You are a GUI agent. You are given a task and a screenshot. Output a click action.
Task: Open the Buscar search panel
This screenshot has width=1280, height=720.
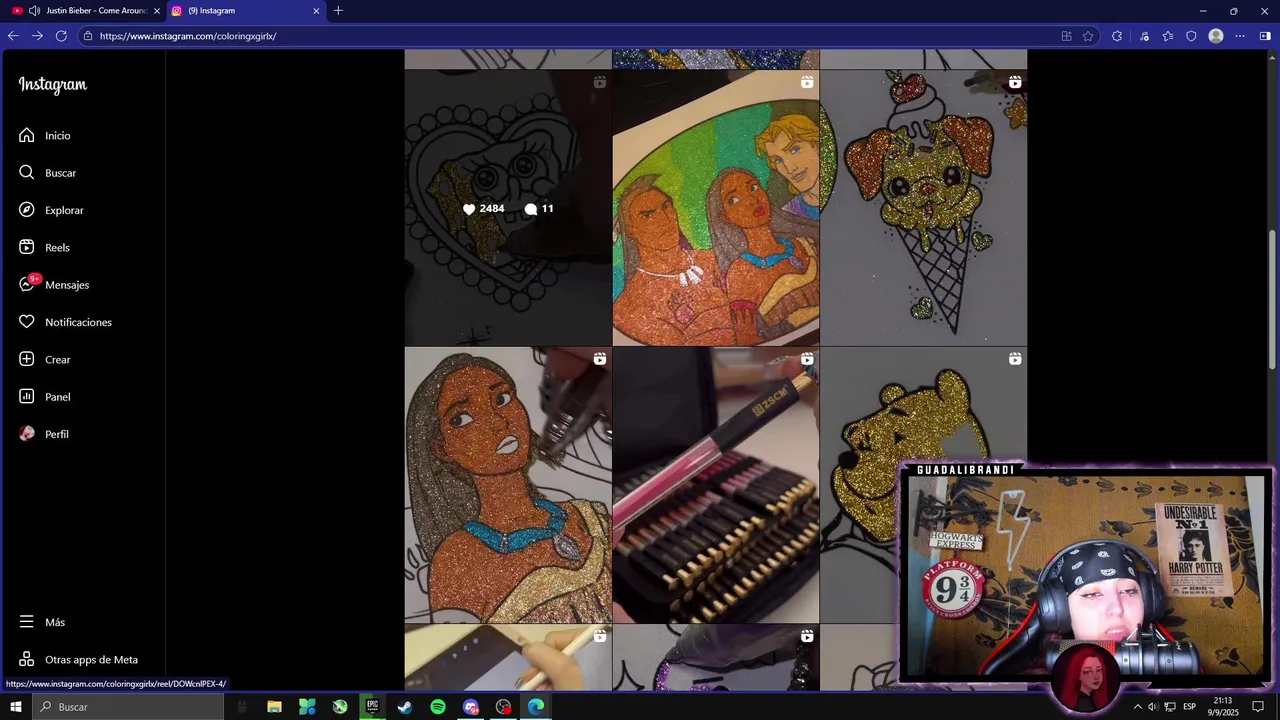tap(47, 173)
